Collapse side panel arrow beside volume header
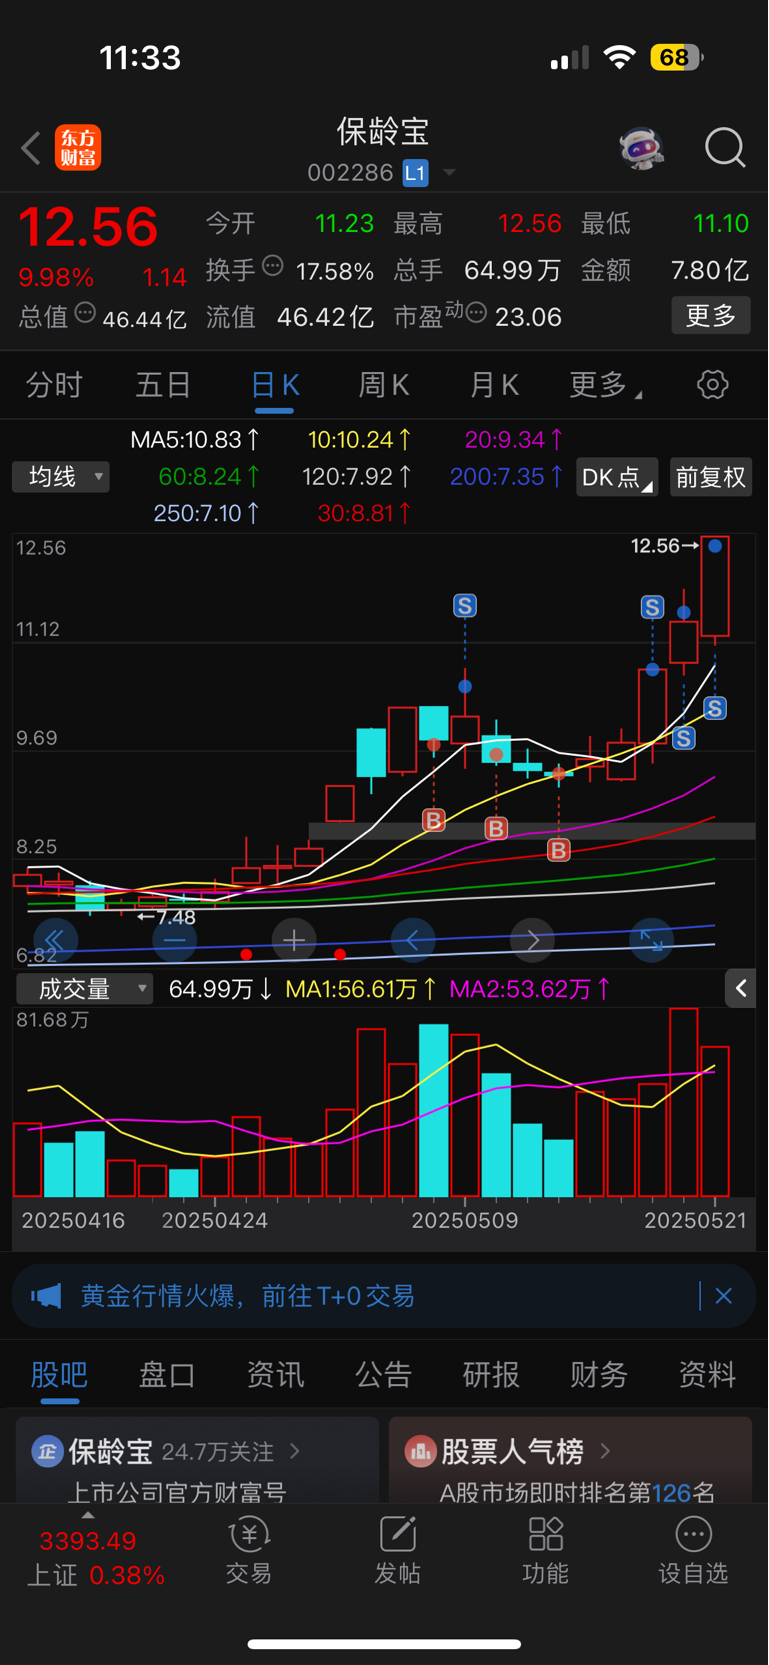The width and height of the screenshot is (769, 1665). click(x=741, y=989)
